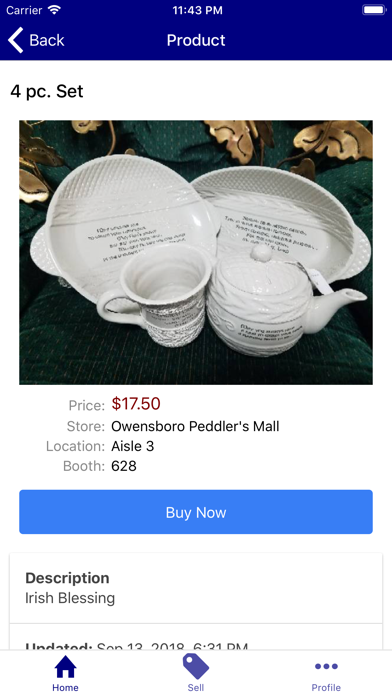Select the $17.50 price text
The width and height of the screenshot is (392, 696).
[136, 404]
